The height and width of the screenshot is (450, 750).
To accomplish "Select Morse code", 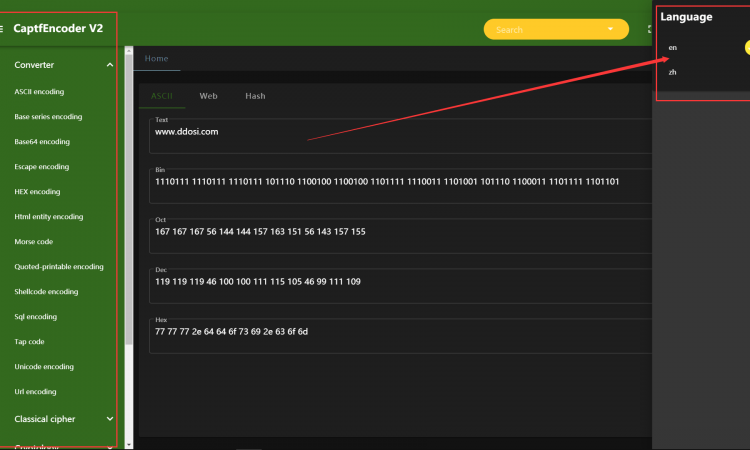I will (x=33, y=241).
